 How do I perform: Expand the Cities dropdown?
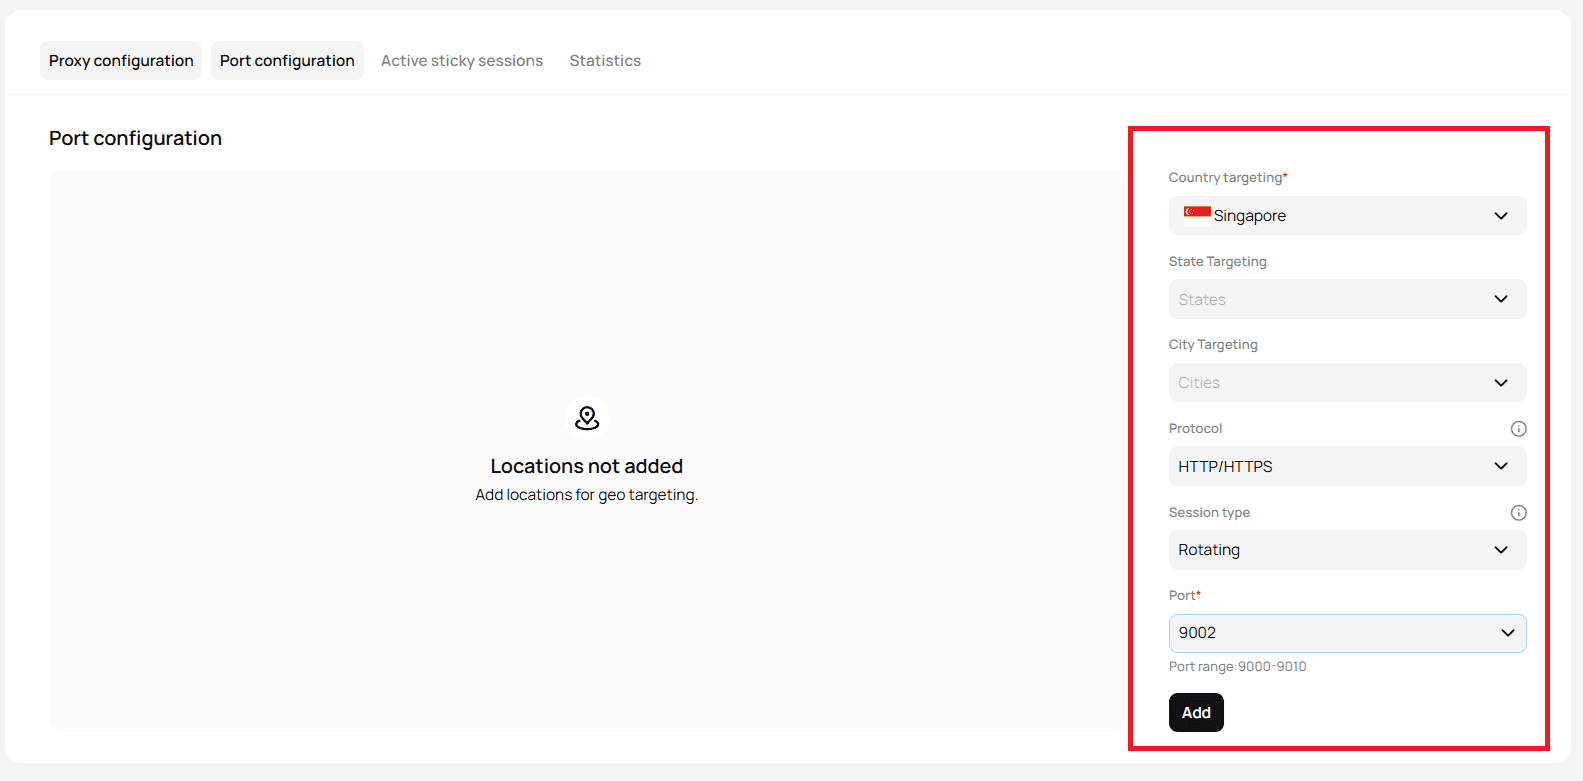click(1347, 383)
